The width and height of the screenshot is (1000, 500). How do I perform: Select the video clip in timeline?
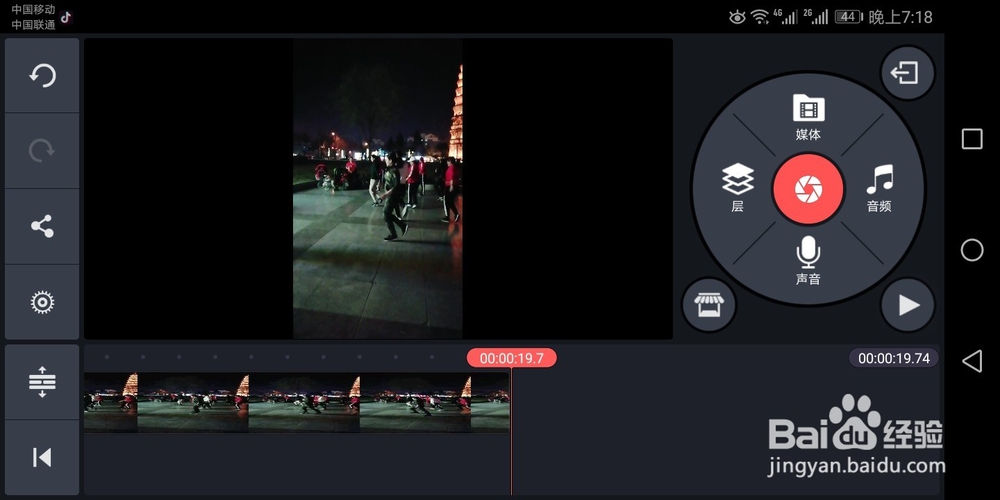(x=297, y=402)
